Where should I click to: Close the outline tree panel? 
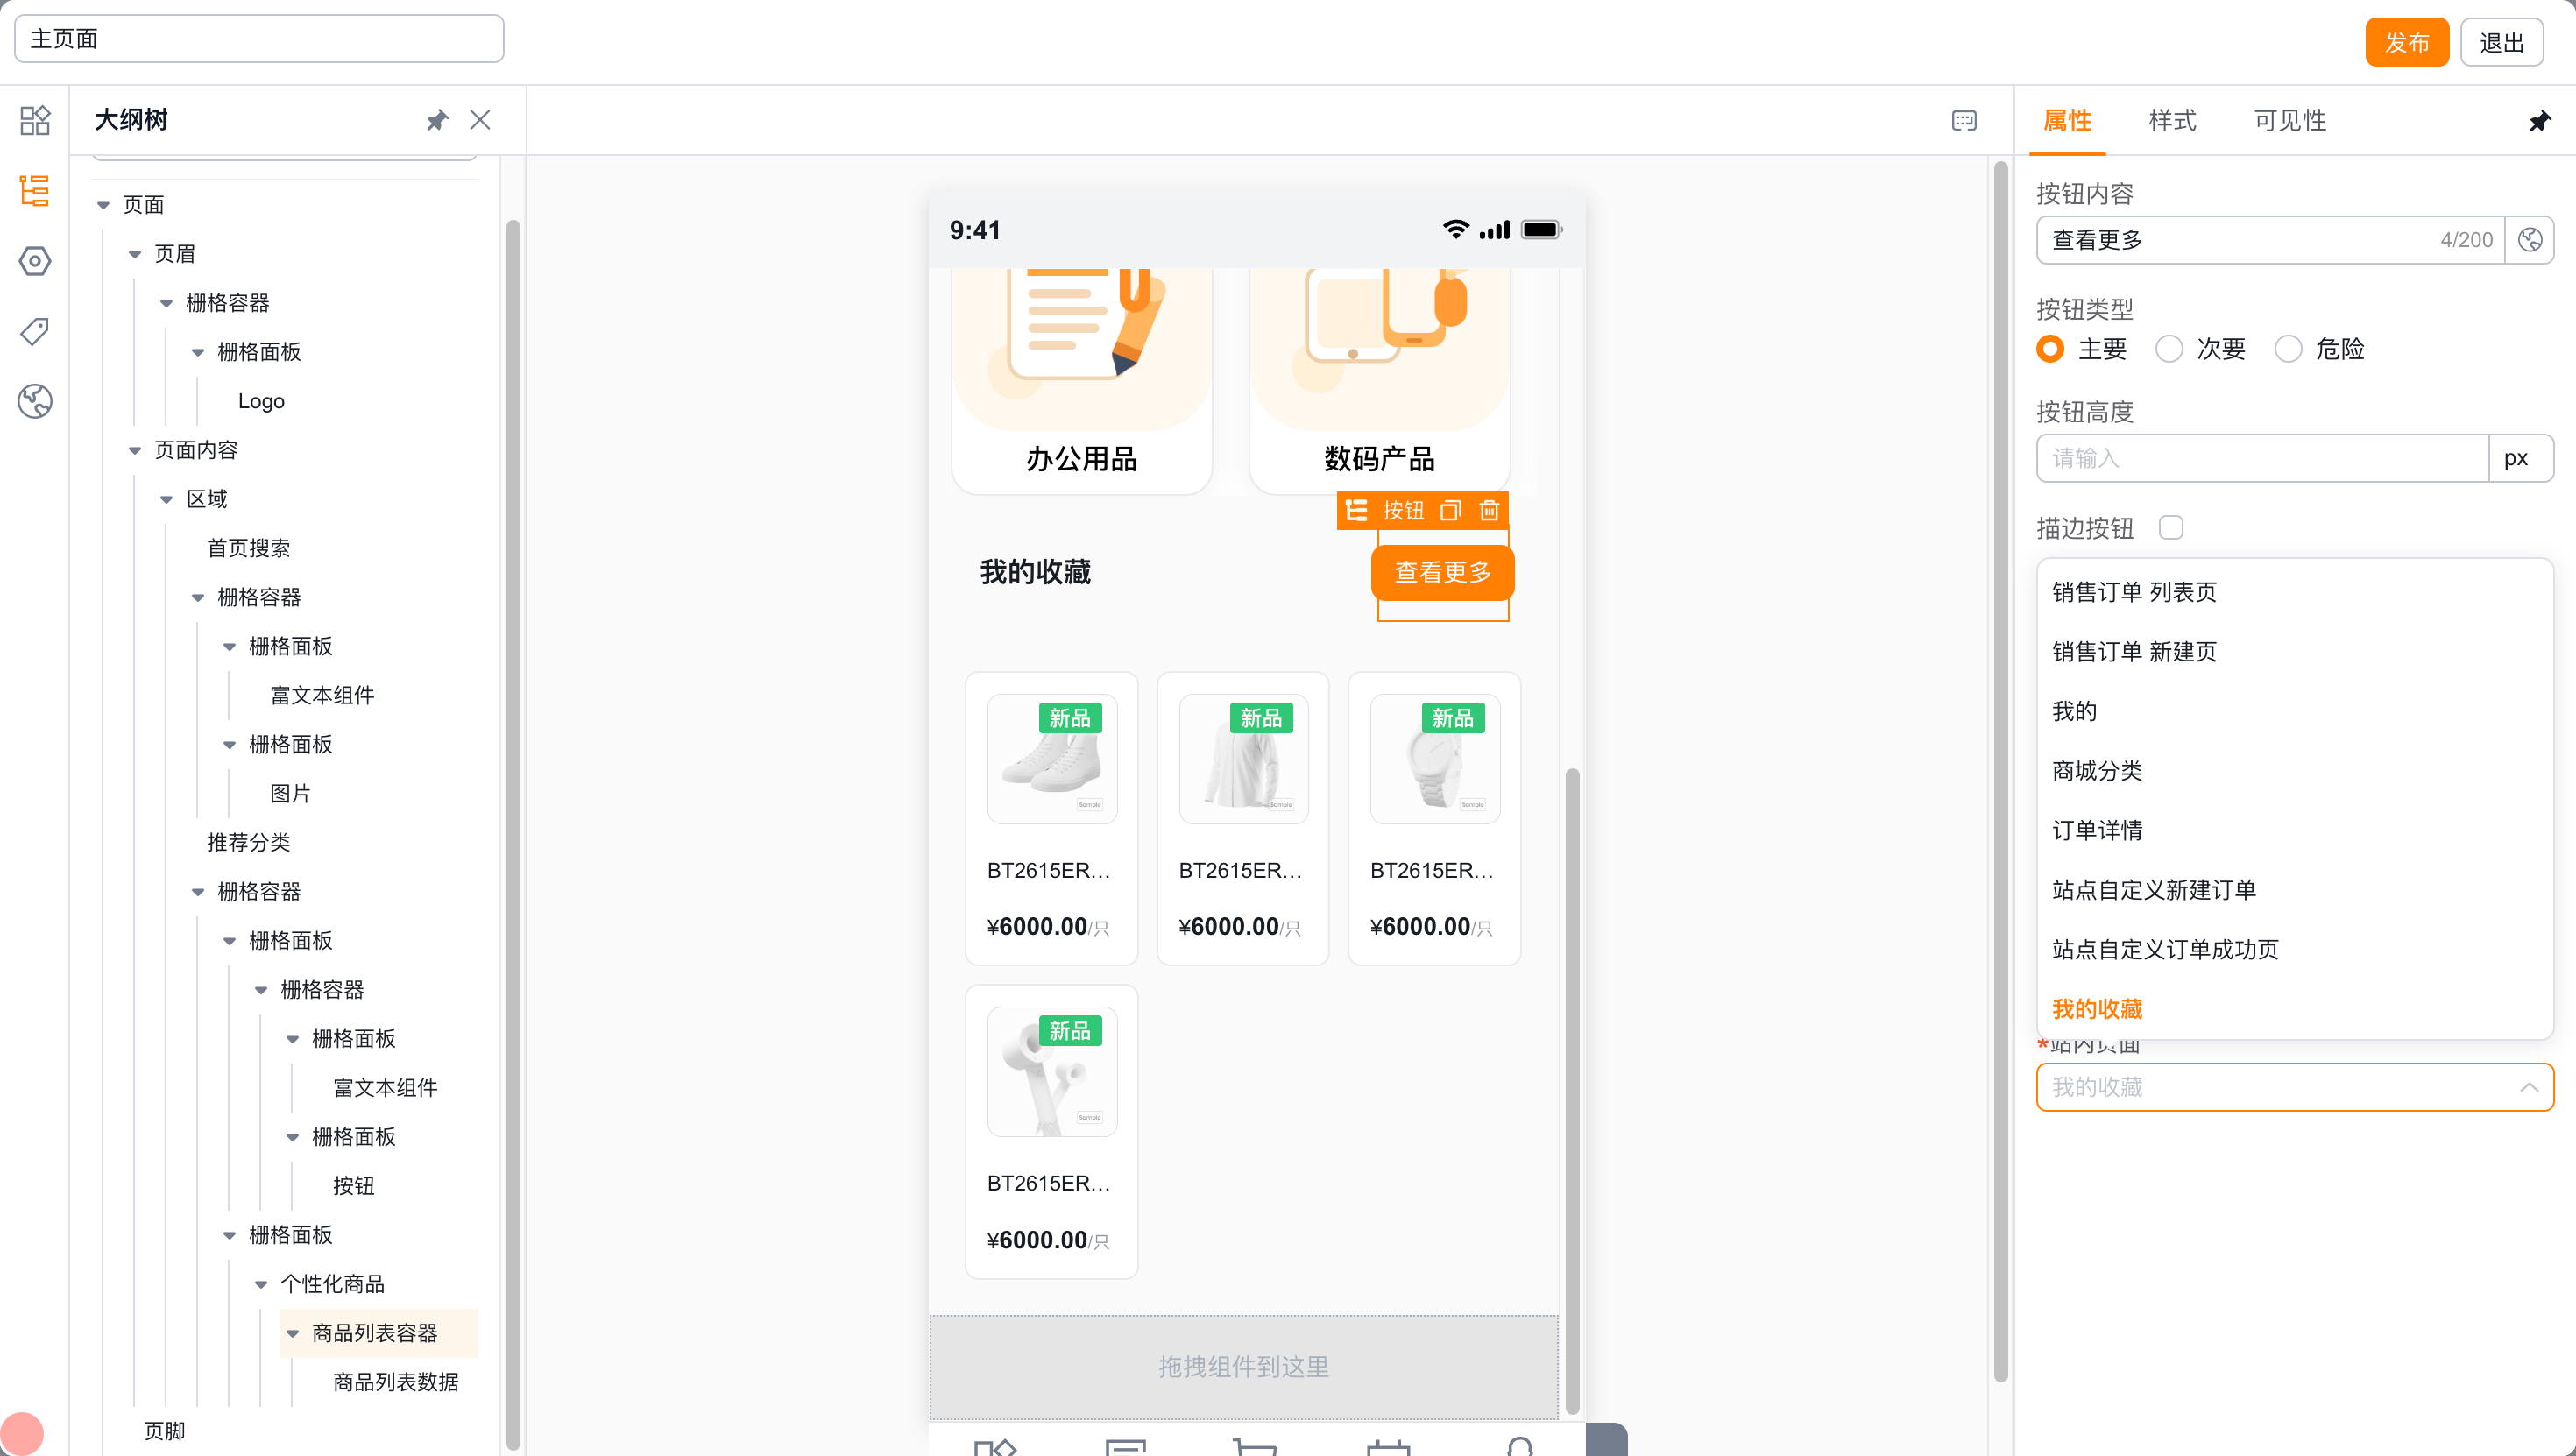[480, 120]
